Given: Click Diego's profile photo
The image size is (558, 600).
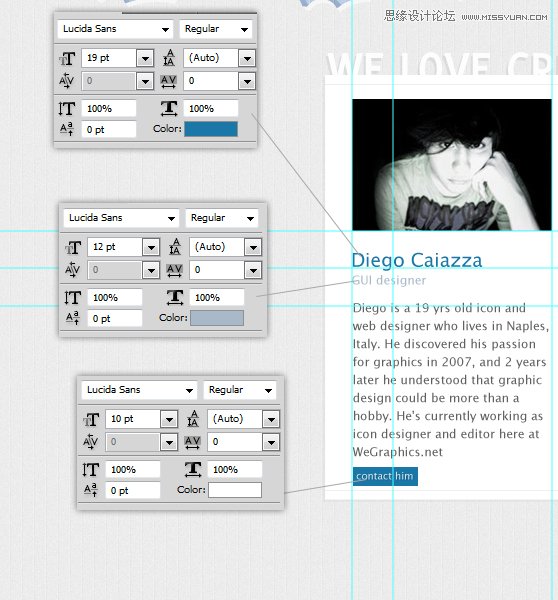Looking at the screenshot, I should (x=452, y=165).
